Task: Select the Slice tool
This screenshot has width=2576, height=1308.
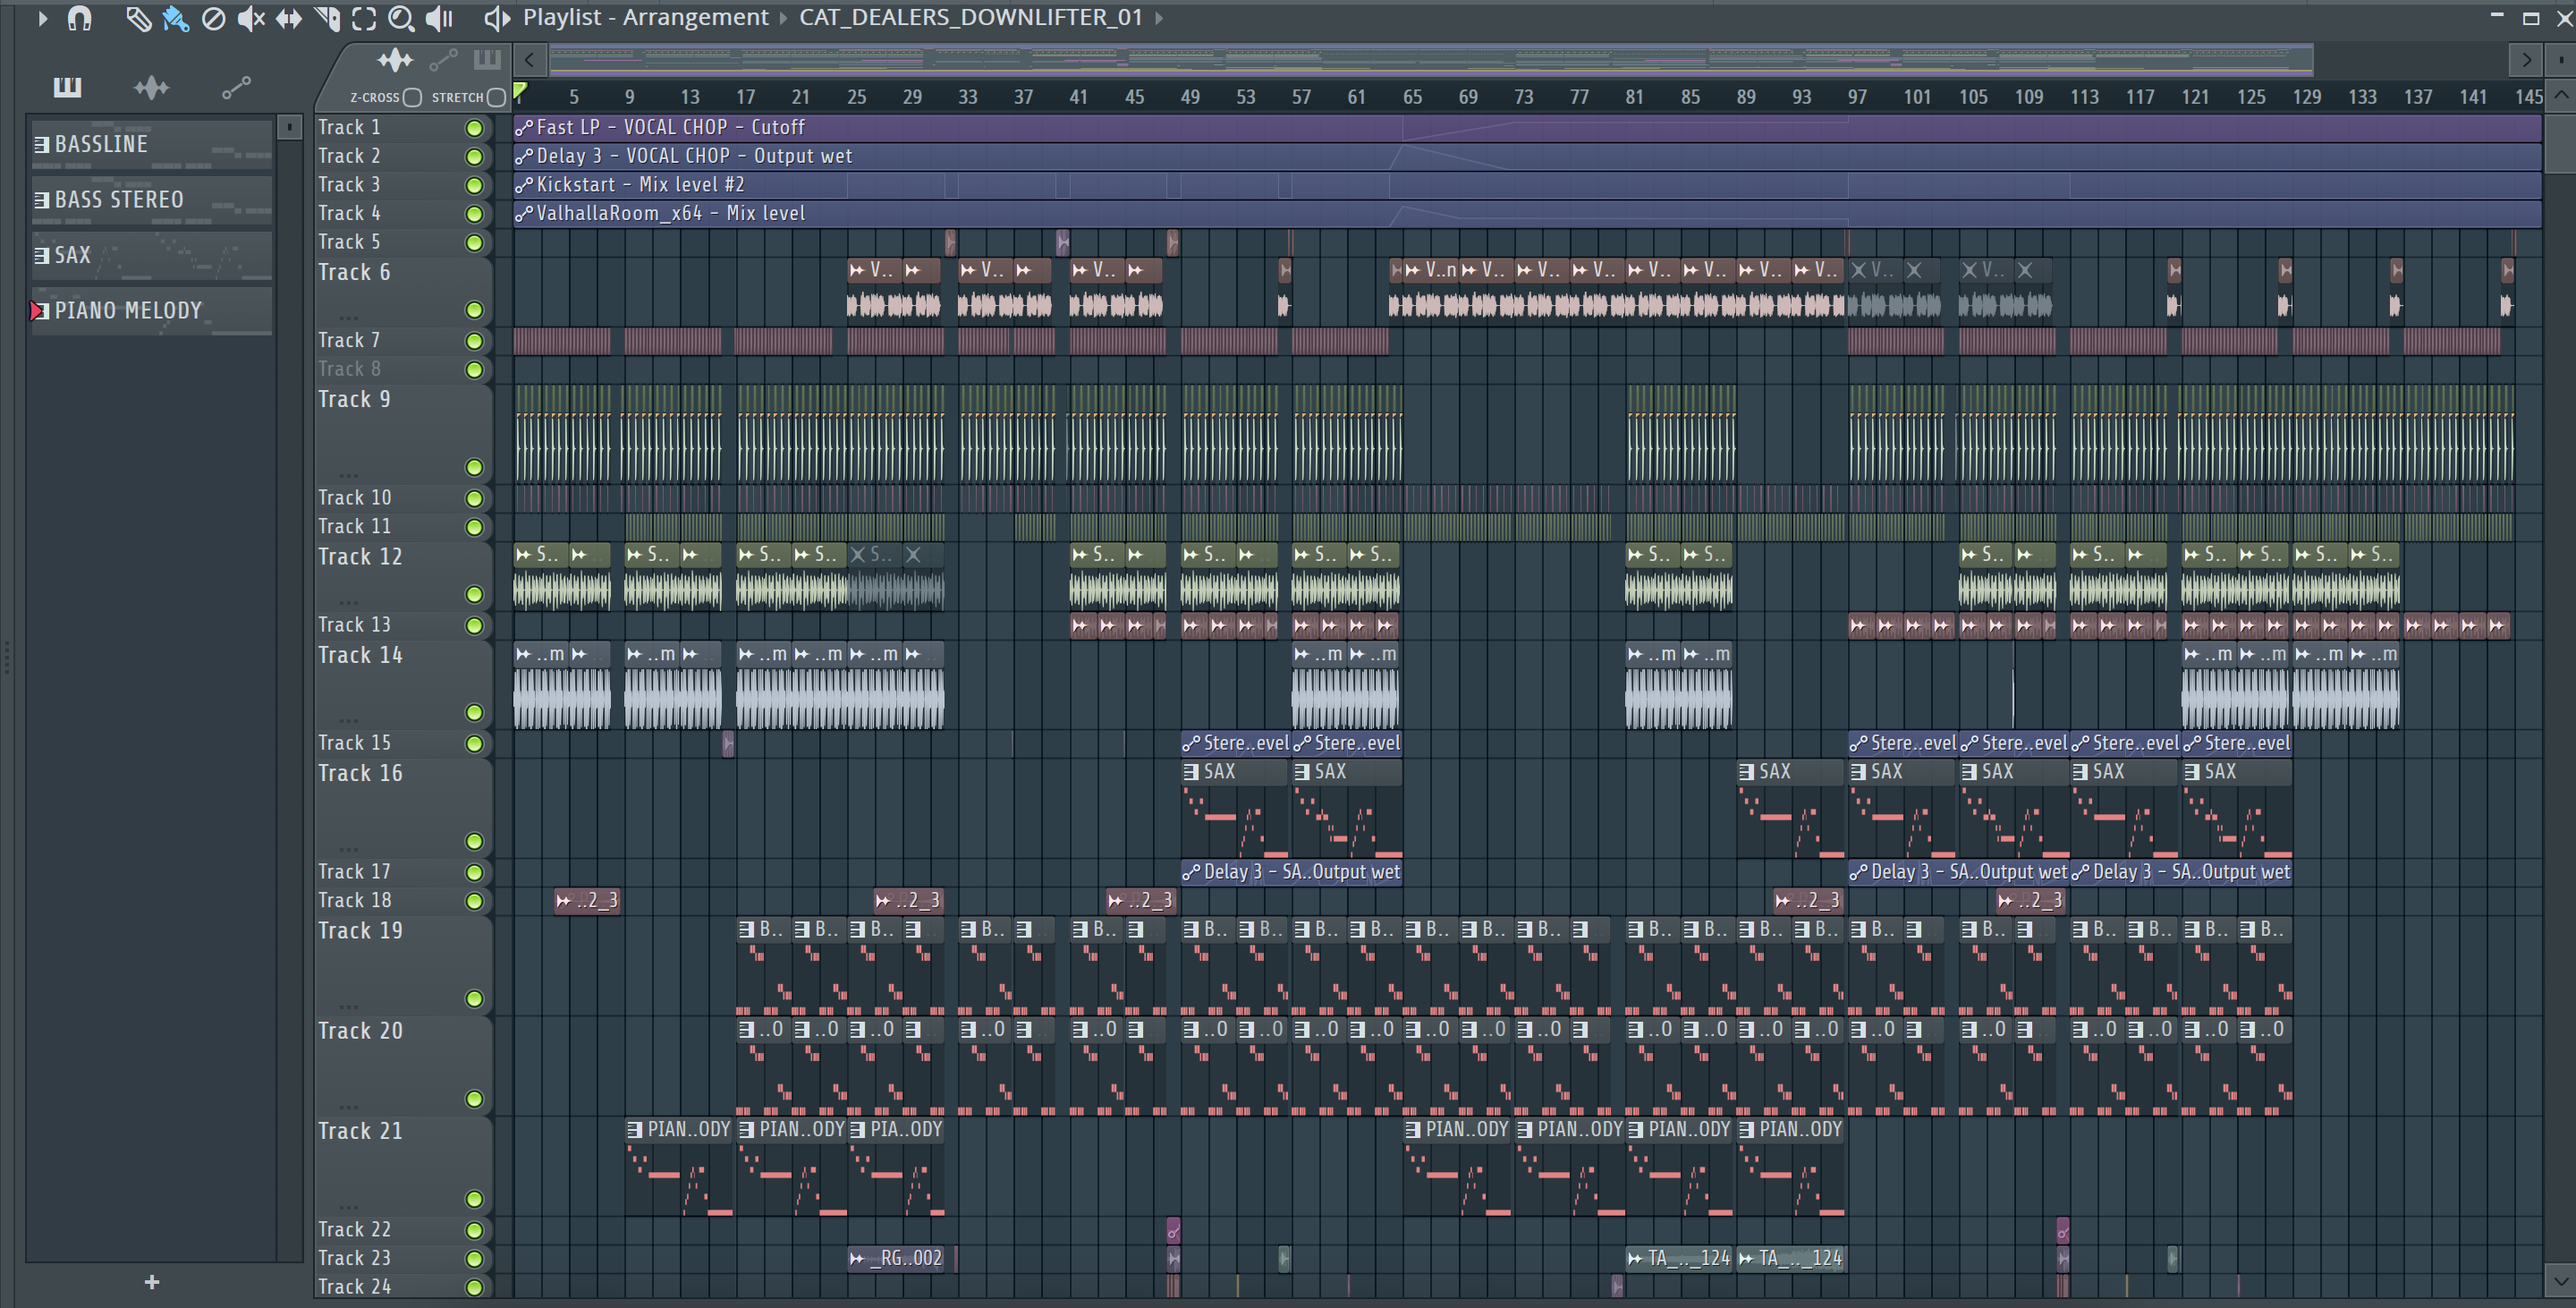Action: [326, 18]
